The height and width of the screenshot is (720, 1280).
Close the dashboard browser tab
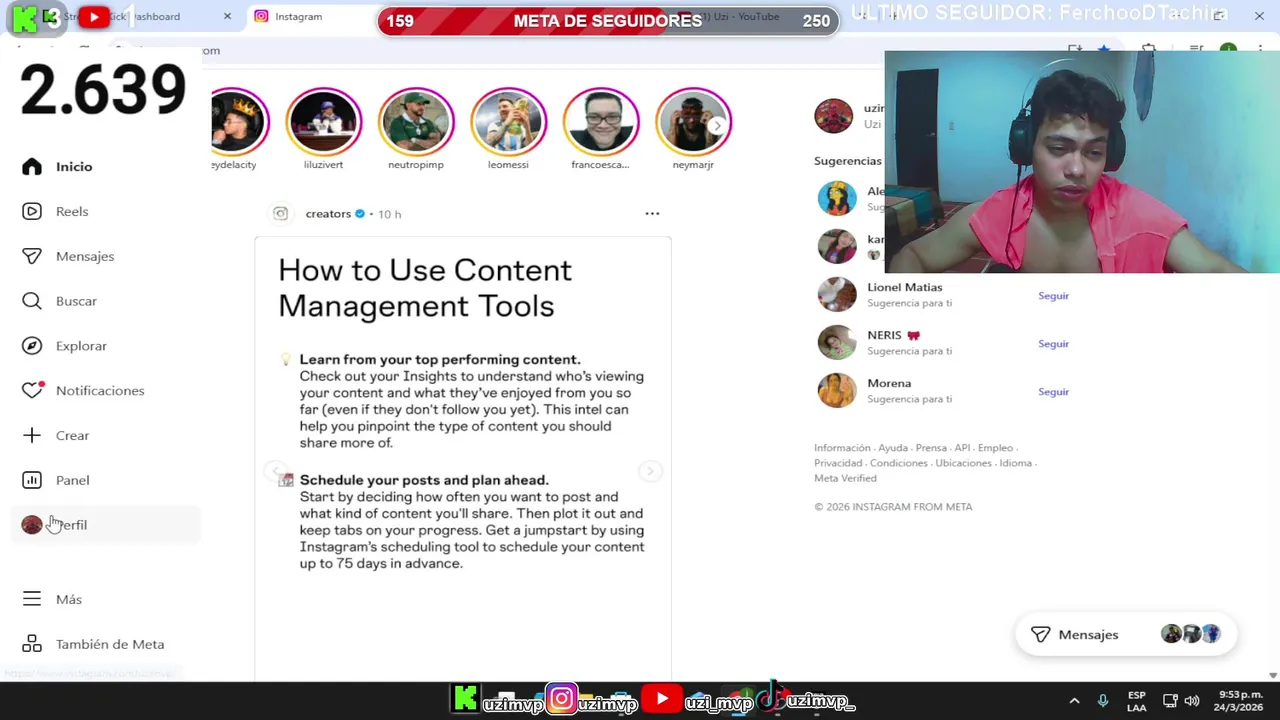click(227, 16)
